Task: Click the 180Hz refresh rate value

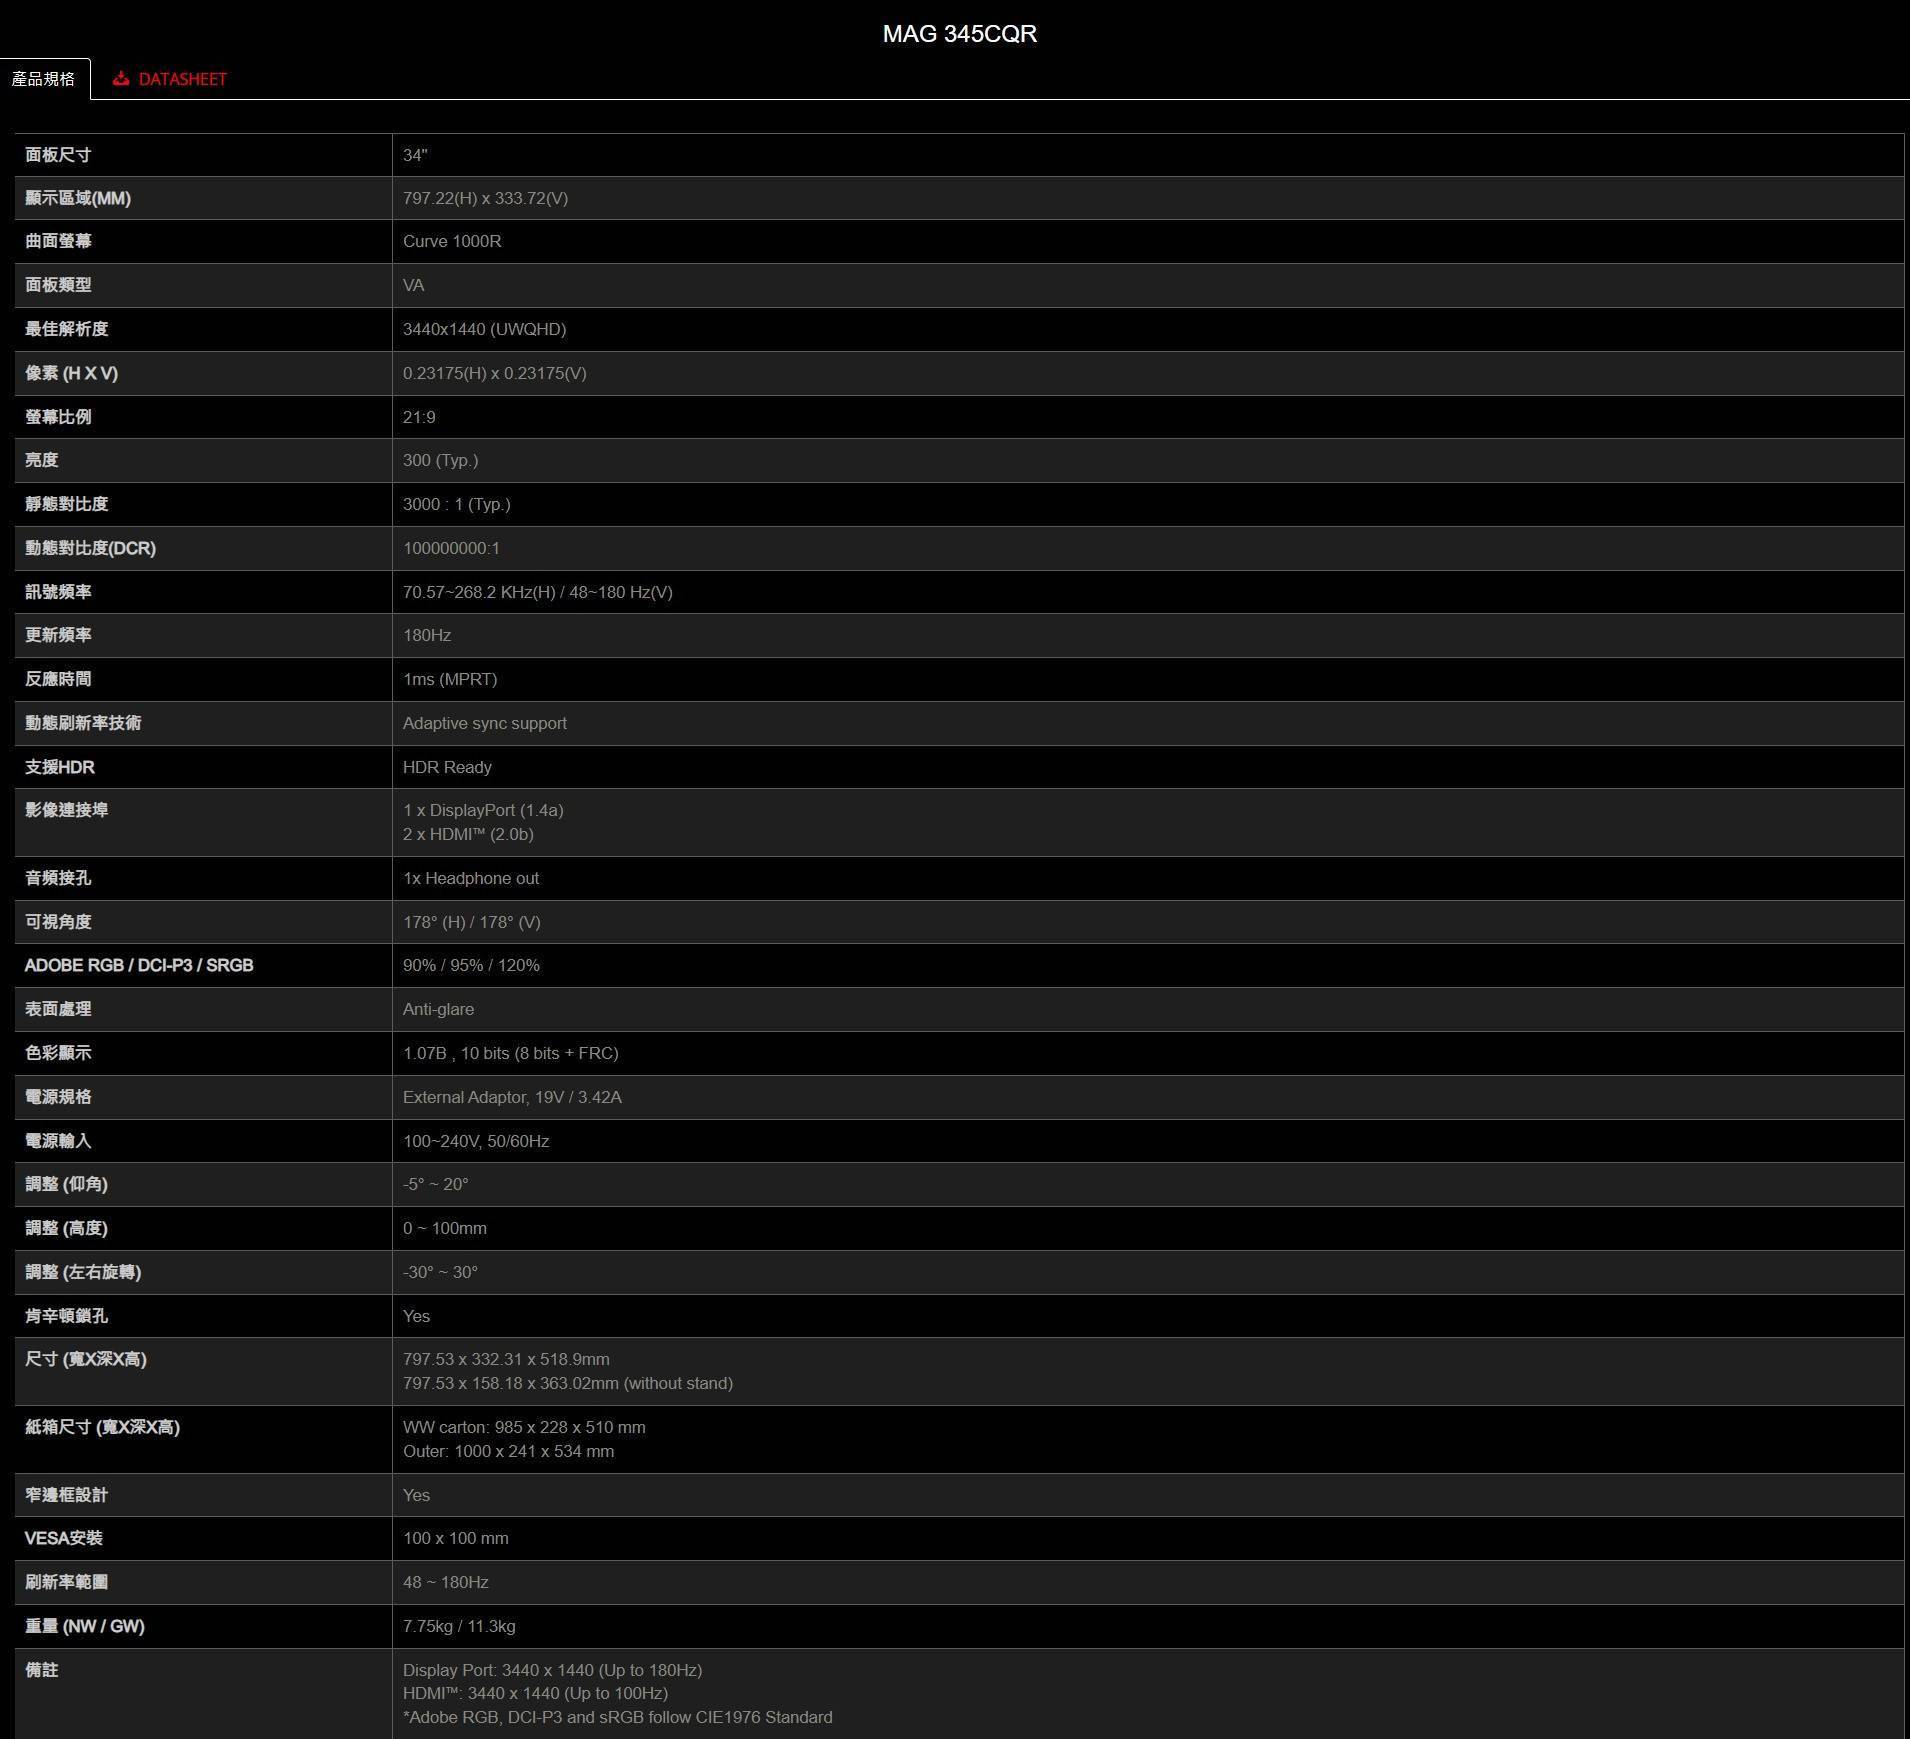Action: tap(427, 635)
